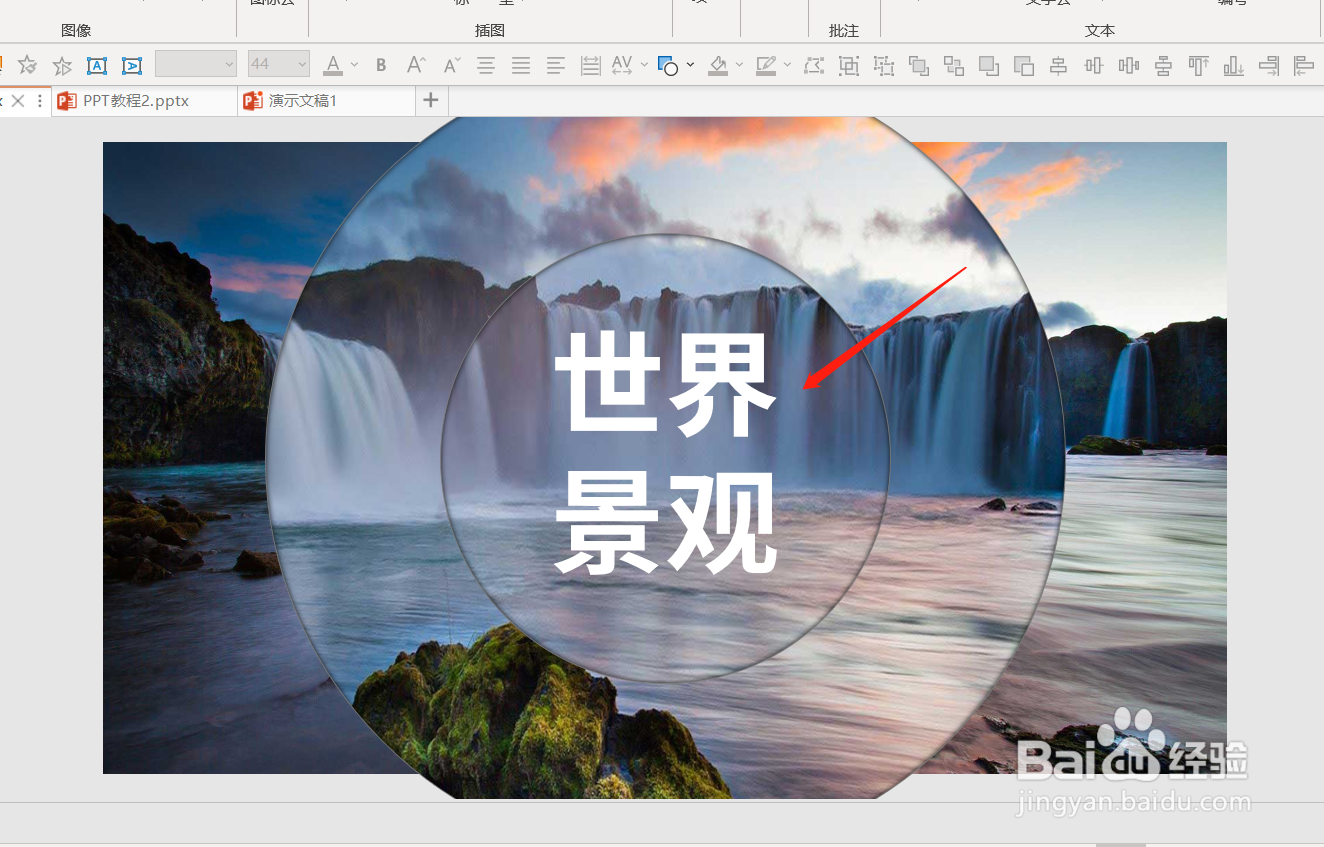
Task: Center align the text
Action: pyautogui.click(x=486, y=65)
